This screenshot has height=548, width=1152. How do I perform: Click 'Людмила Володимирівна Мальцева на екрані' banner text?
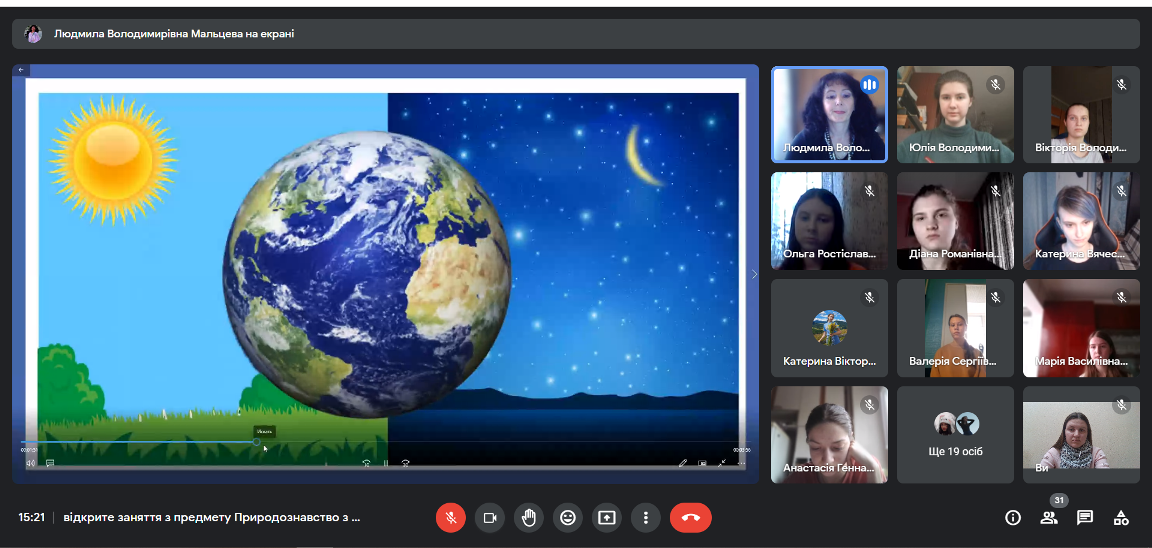coord(174,34)
